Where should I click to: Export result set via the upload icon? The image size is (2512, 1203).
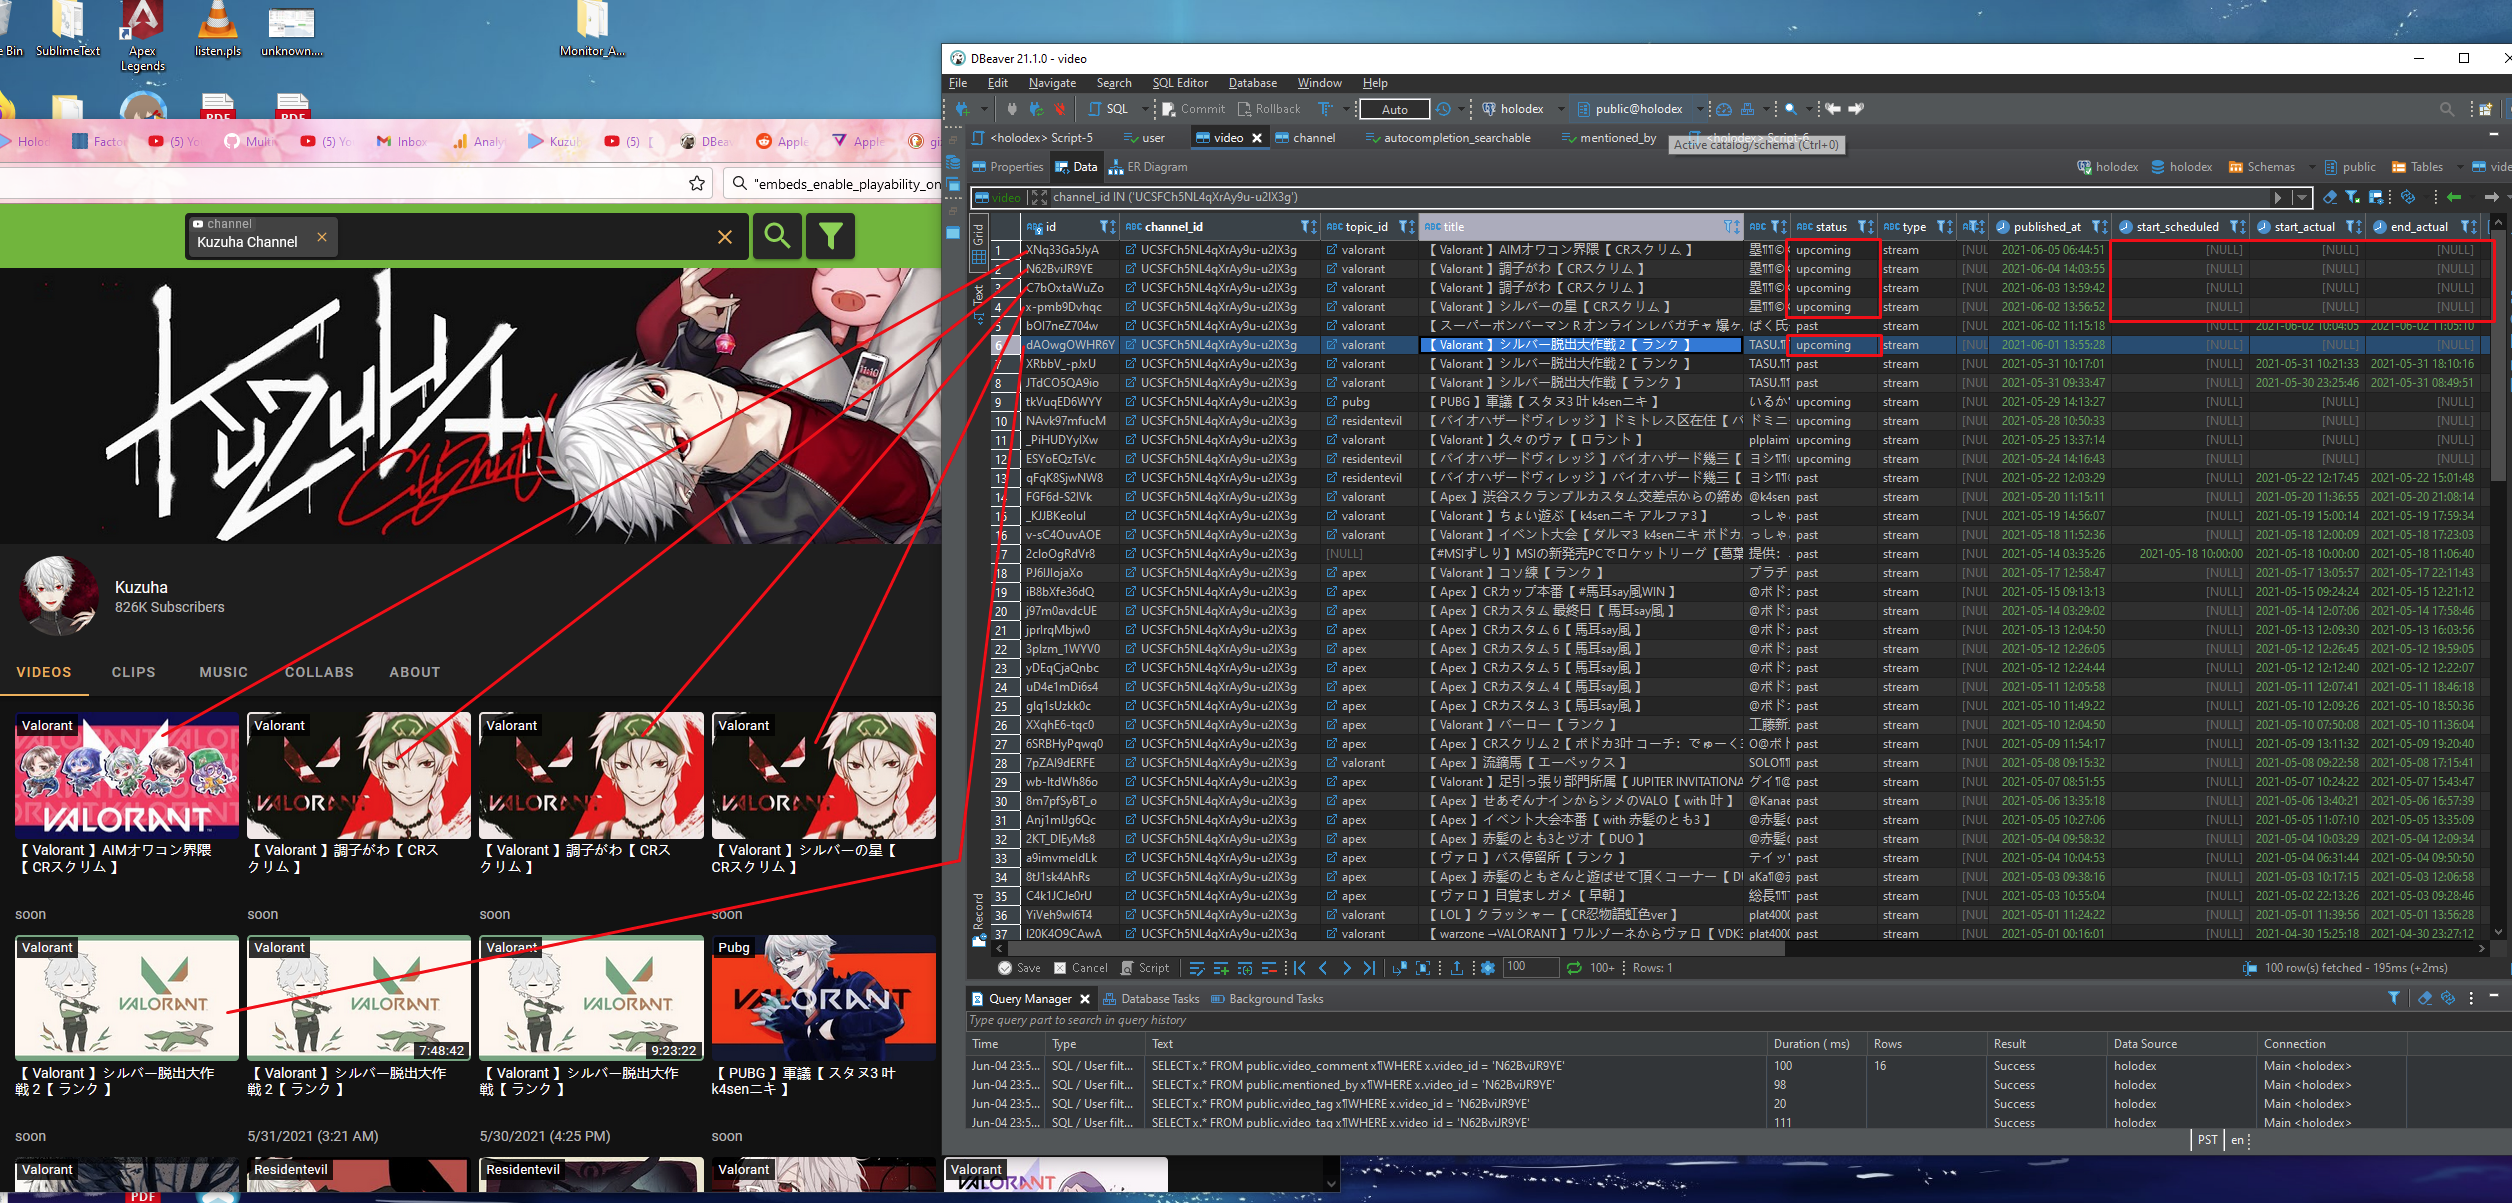click(1457, 967)
